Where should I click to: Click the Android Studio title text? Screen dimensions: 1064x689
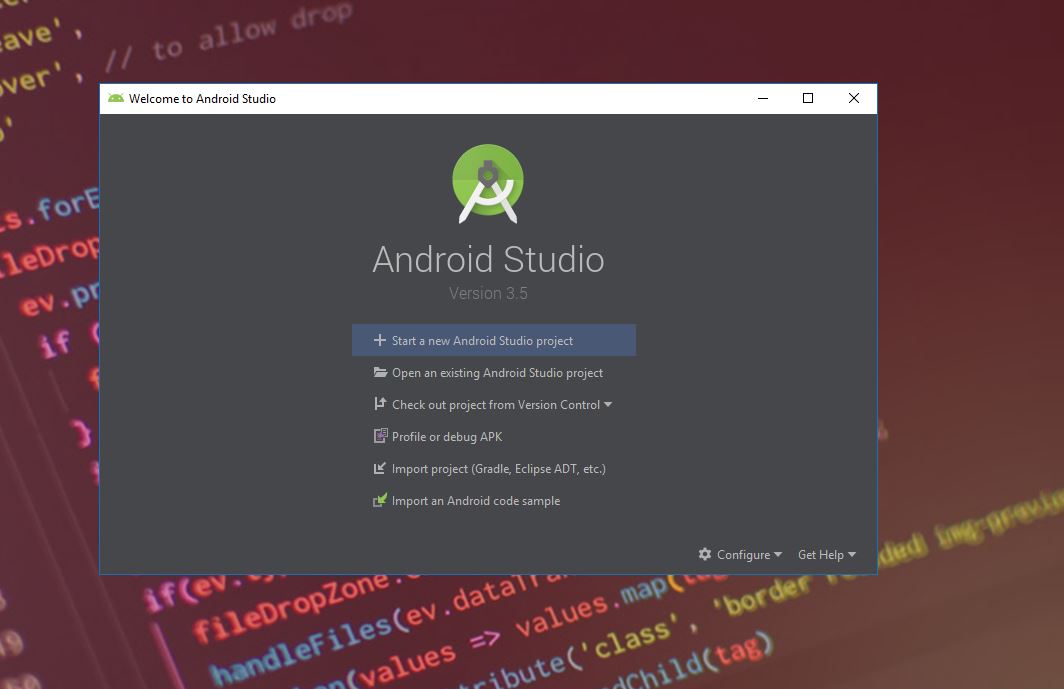coord(488,259)
